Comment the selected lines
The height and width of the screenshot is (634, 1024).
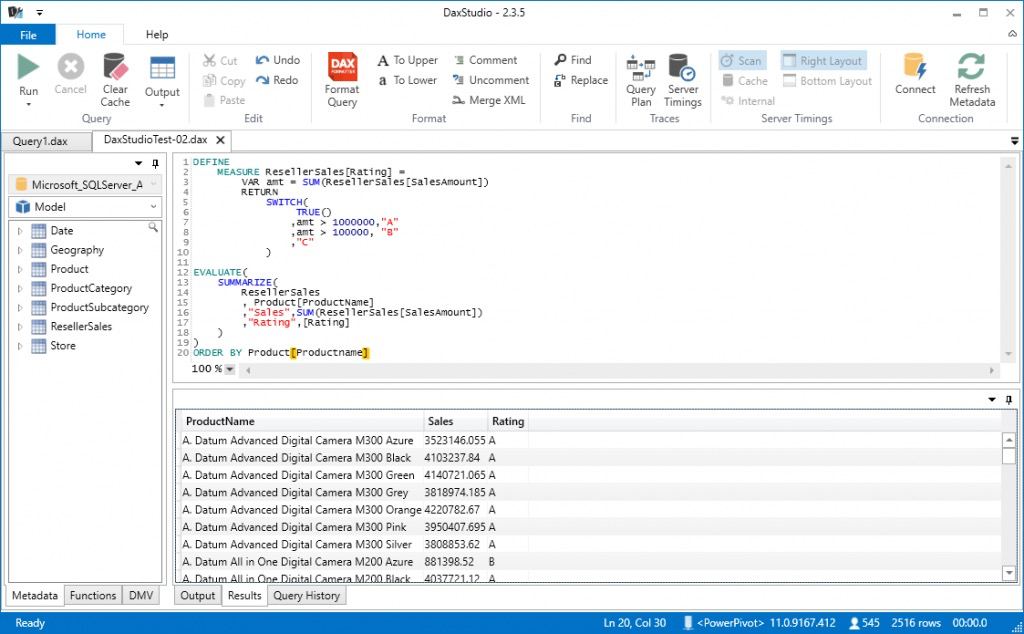[x=485, y=59]
